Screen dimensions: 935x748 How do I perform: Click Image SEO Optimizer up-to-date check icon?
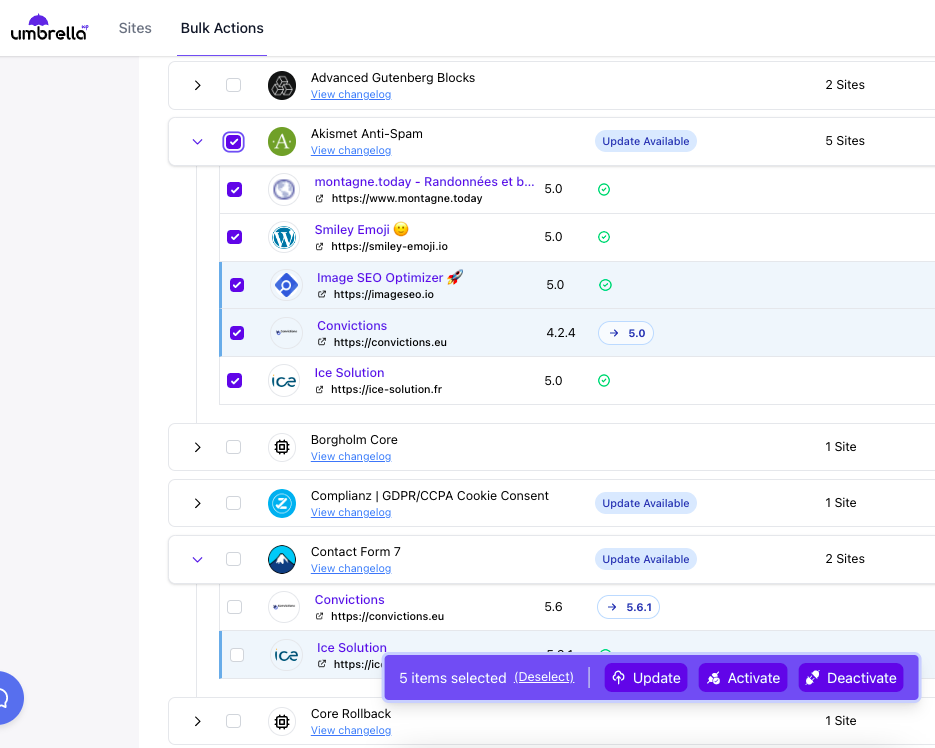(x=605, y=285)
